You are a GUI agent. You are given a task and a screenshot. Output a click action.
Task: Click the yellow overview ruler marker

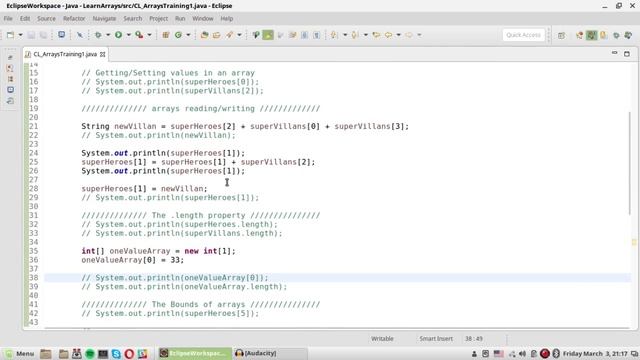tap(634, 242)
